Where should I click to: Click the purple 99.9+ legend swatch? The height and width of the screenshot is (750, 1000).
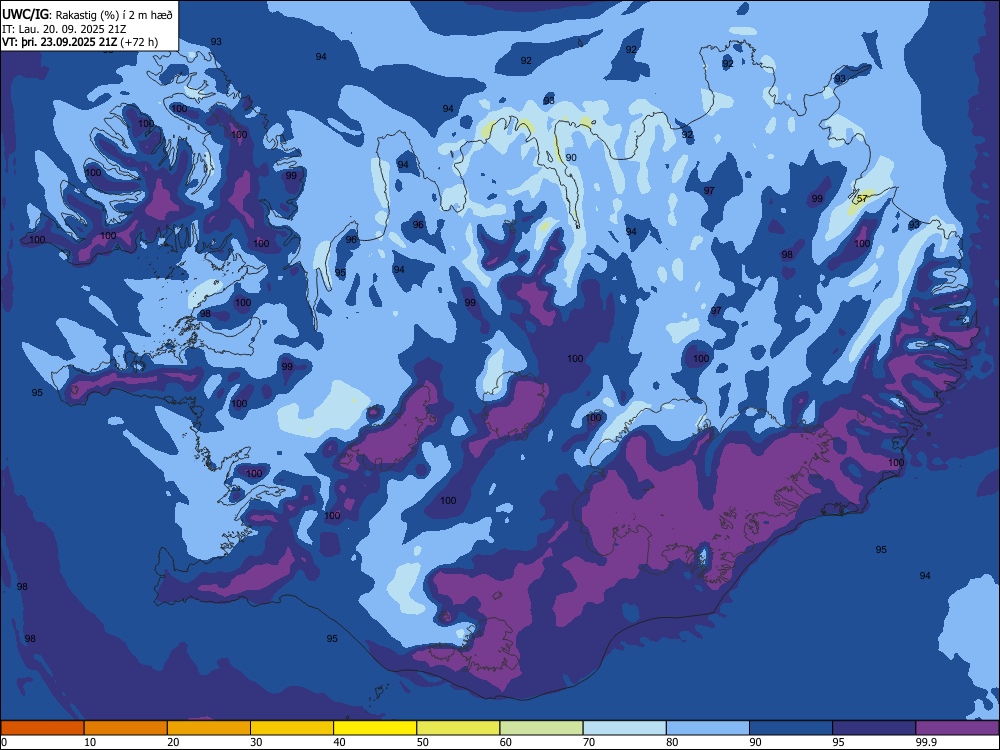957,728
